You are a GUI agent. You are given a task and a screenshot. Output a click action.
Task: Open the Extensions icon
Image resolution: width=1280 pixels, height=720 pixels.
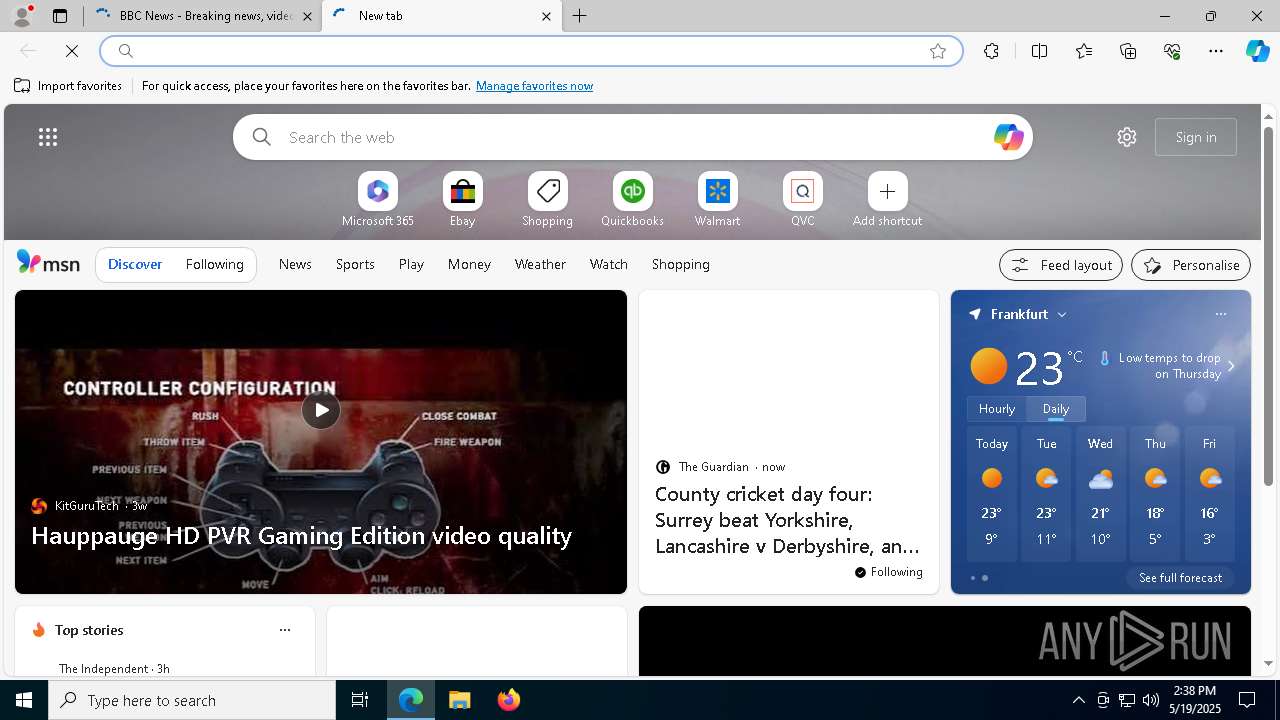tap(991, 51)
